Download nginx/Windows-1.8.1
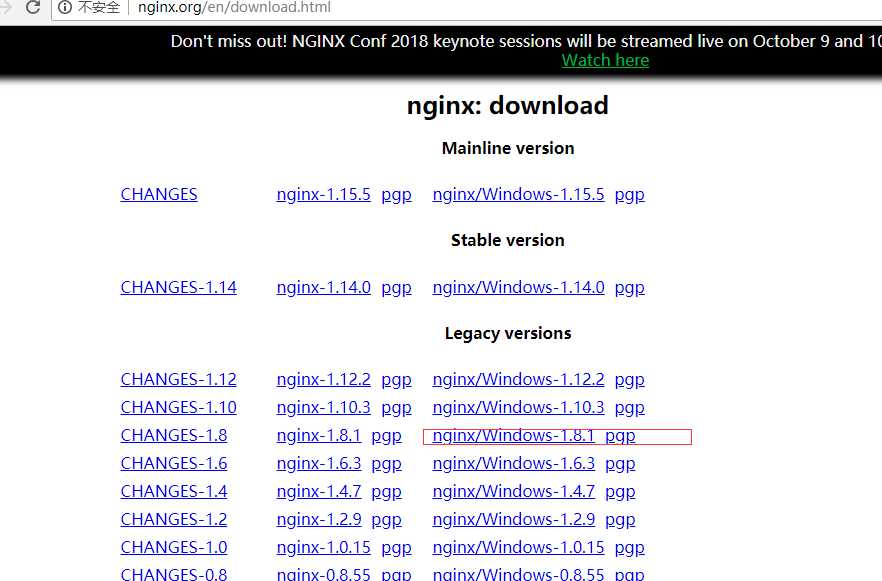Viewport: 882px width, 581px height. [x=514, y=435]
